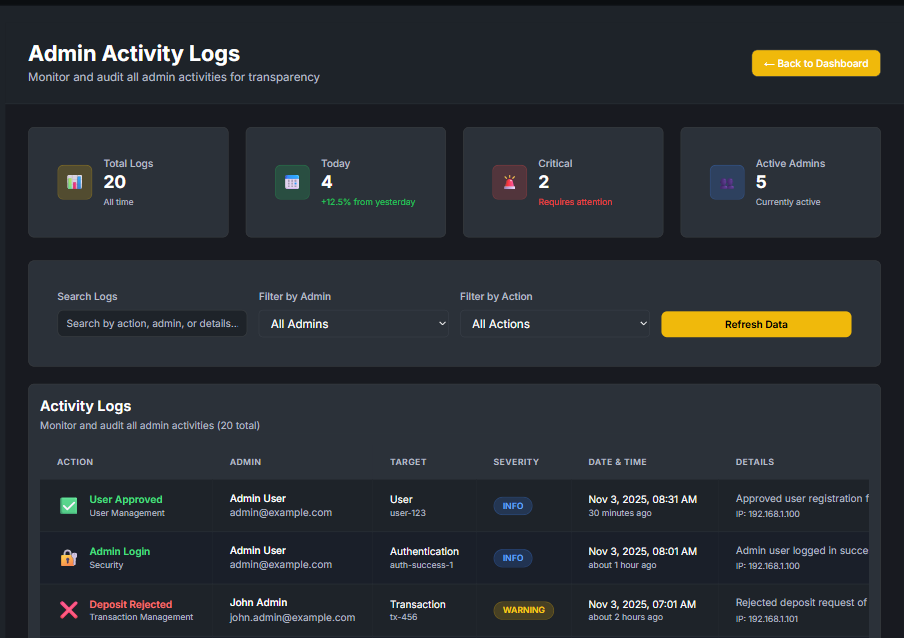Click the green calendar icon on Today card
The image size is (904, 638).
click(292, 182)
